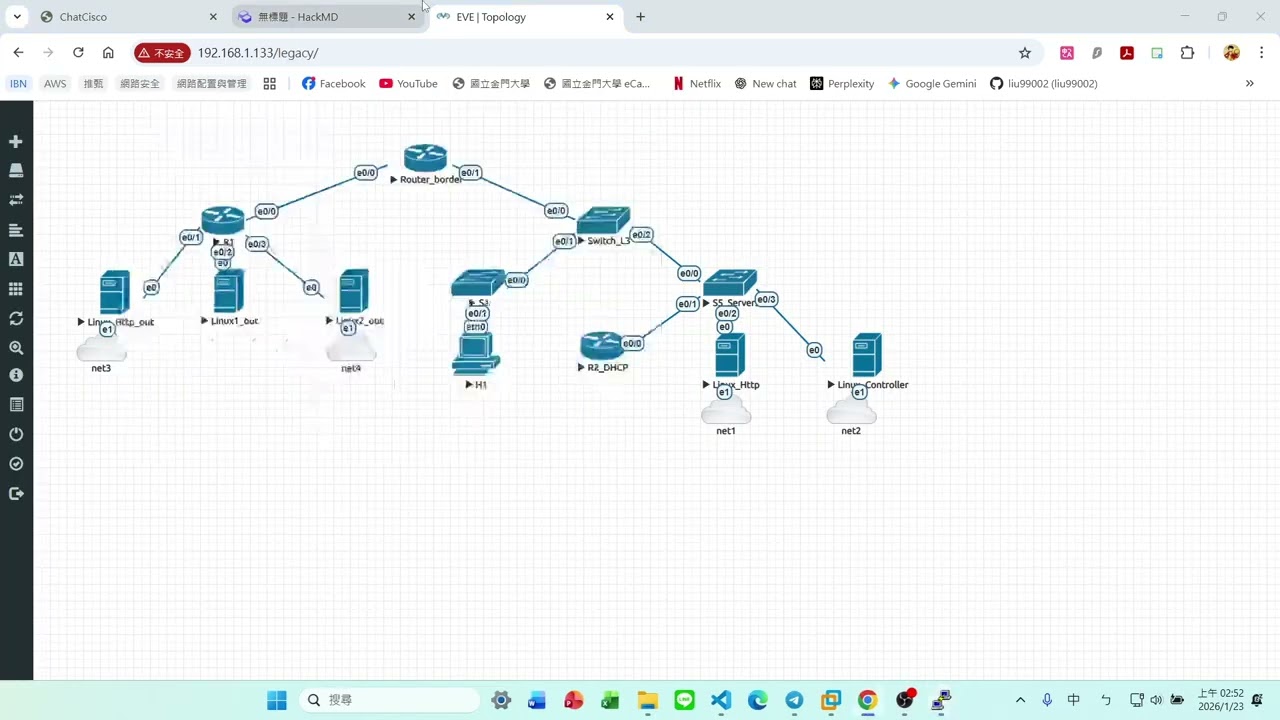Open File Explorer from the taskbar
The image size is (1280, 720).
647,700
